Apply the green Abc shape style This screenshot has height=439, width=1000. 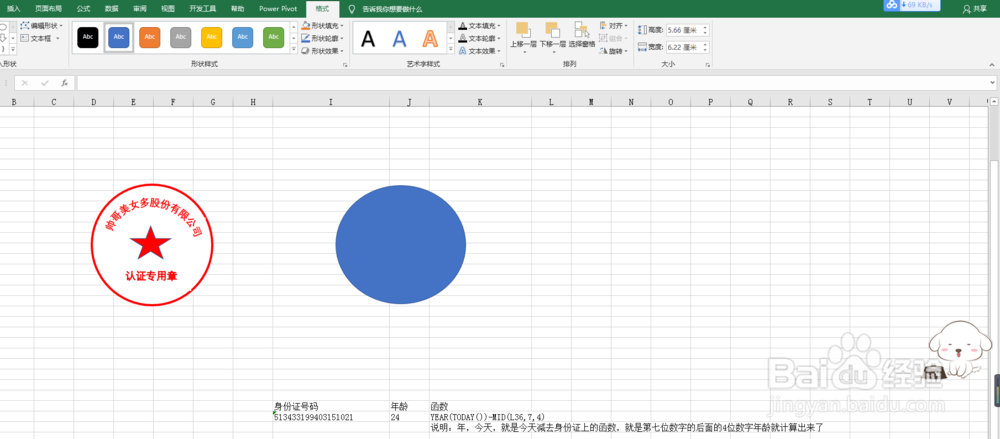point(274,38)
